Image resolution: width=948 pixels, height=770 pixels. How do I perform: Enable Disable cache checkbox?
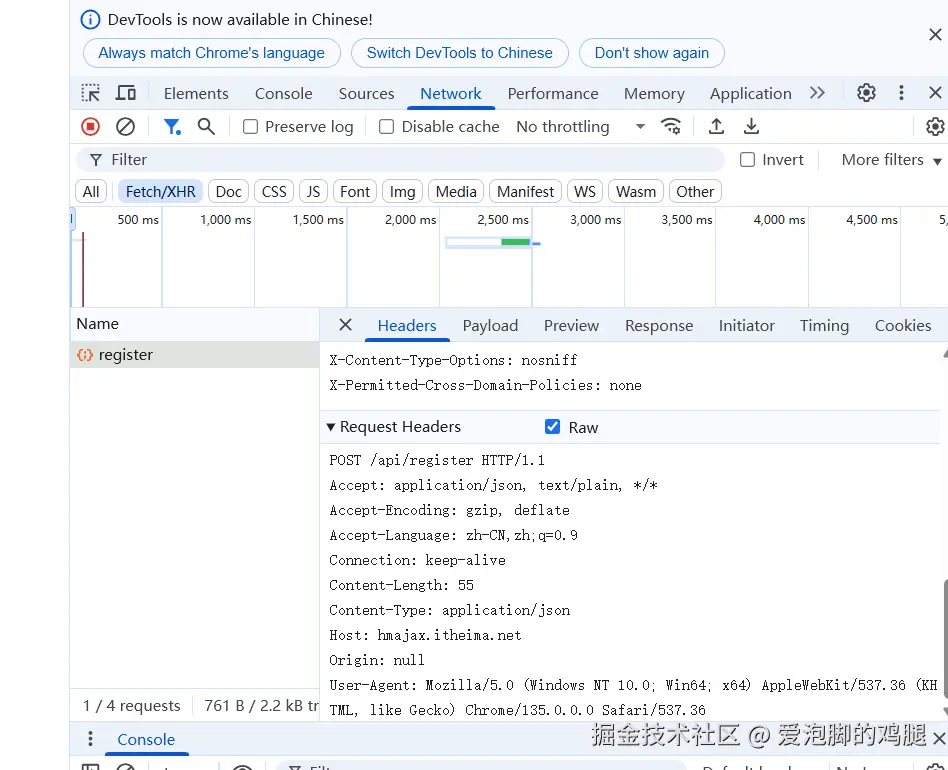tap(386, 127)
